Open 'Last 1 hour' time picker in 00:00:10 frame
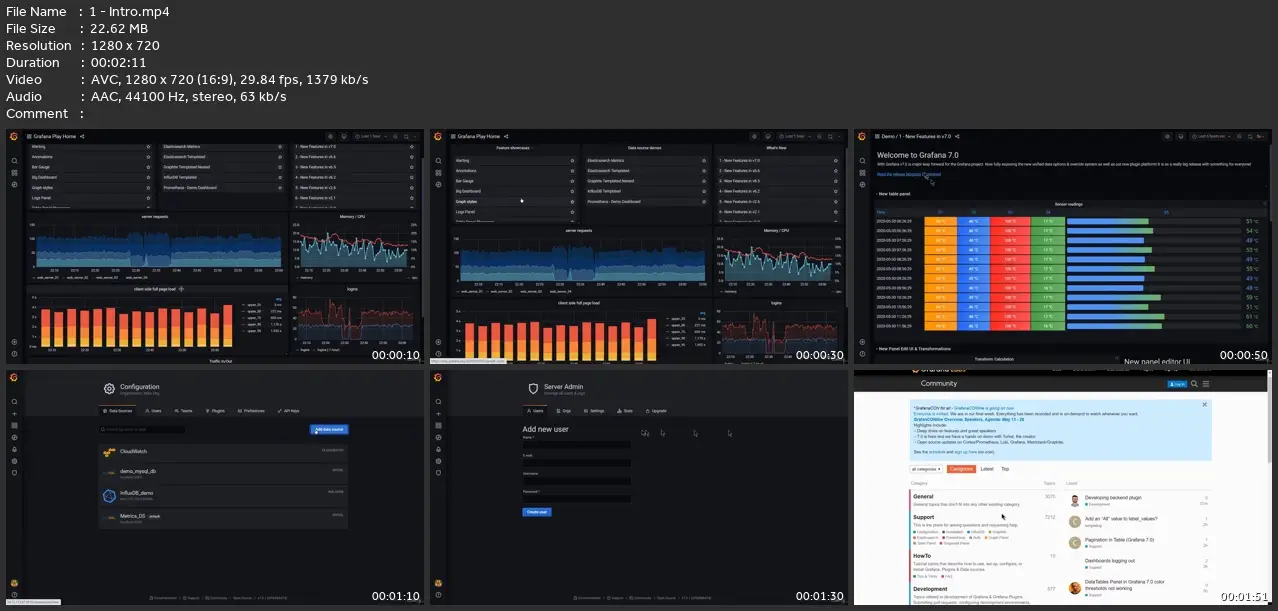The image size is (1278, 611). click(x=369, y=136)
